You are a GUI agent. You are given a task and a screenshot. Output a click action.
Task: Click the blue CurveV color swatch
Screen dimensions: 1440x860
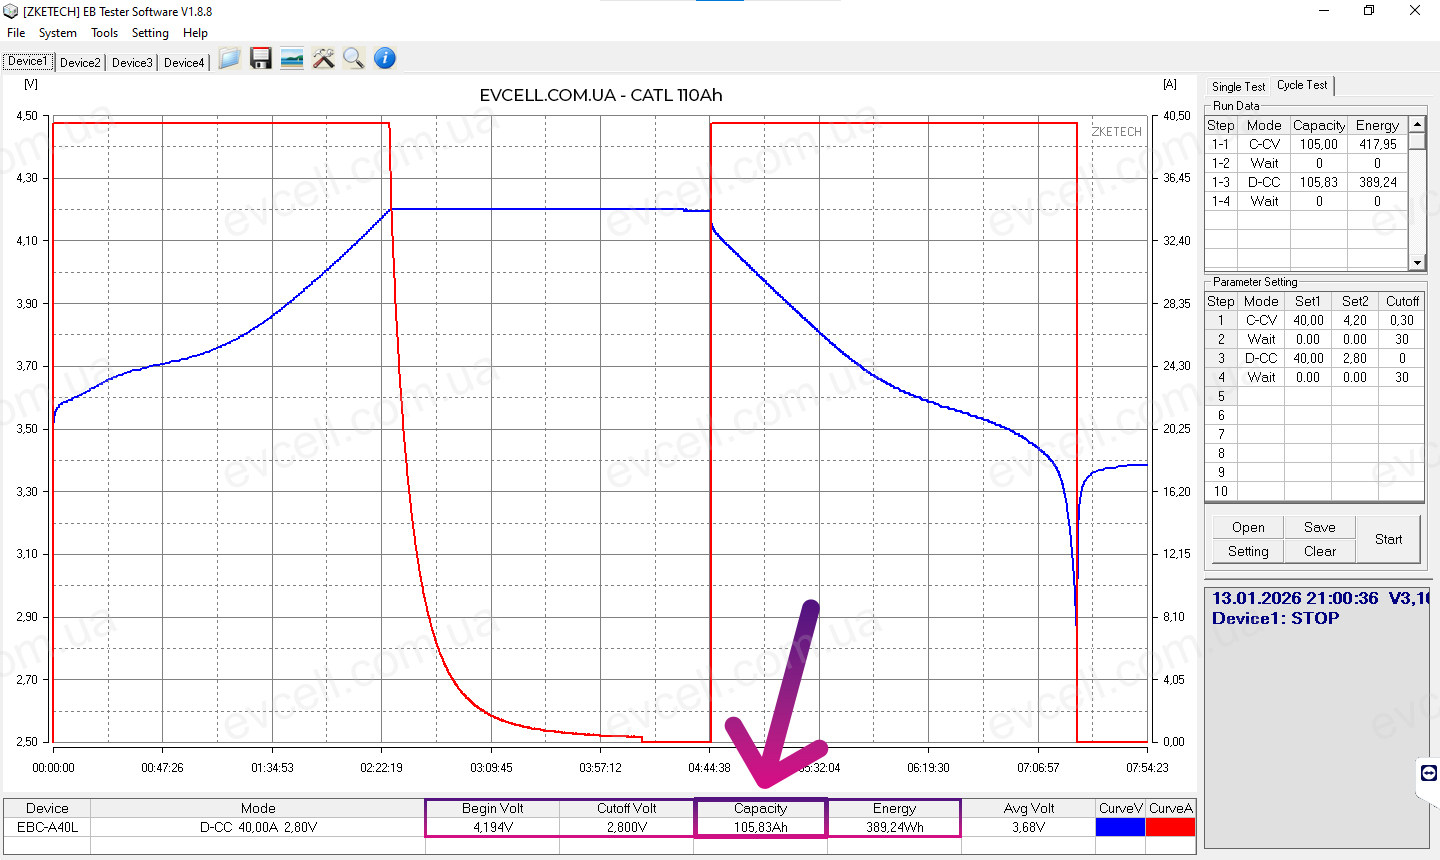coord(1120,827)
